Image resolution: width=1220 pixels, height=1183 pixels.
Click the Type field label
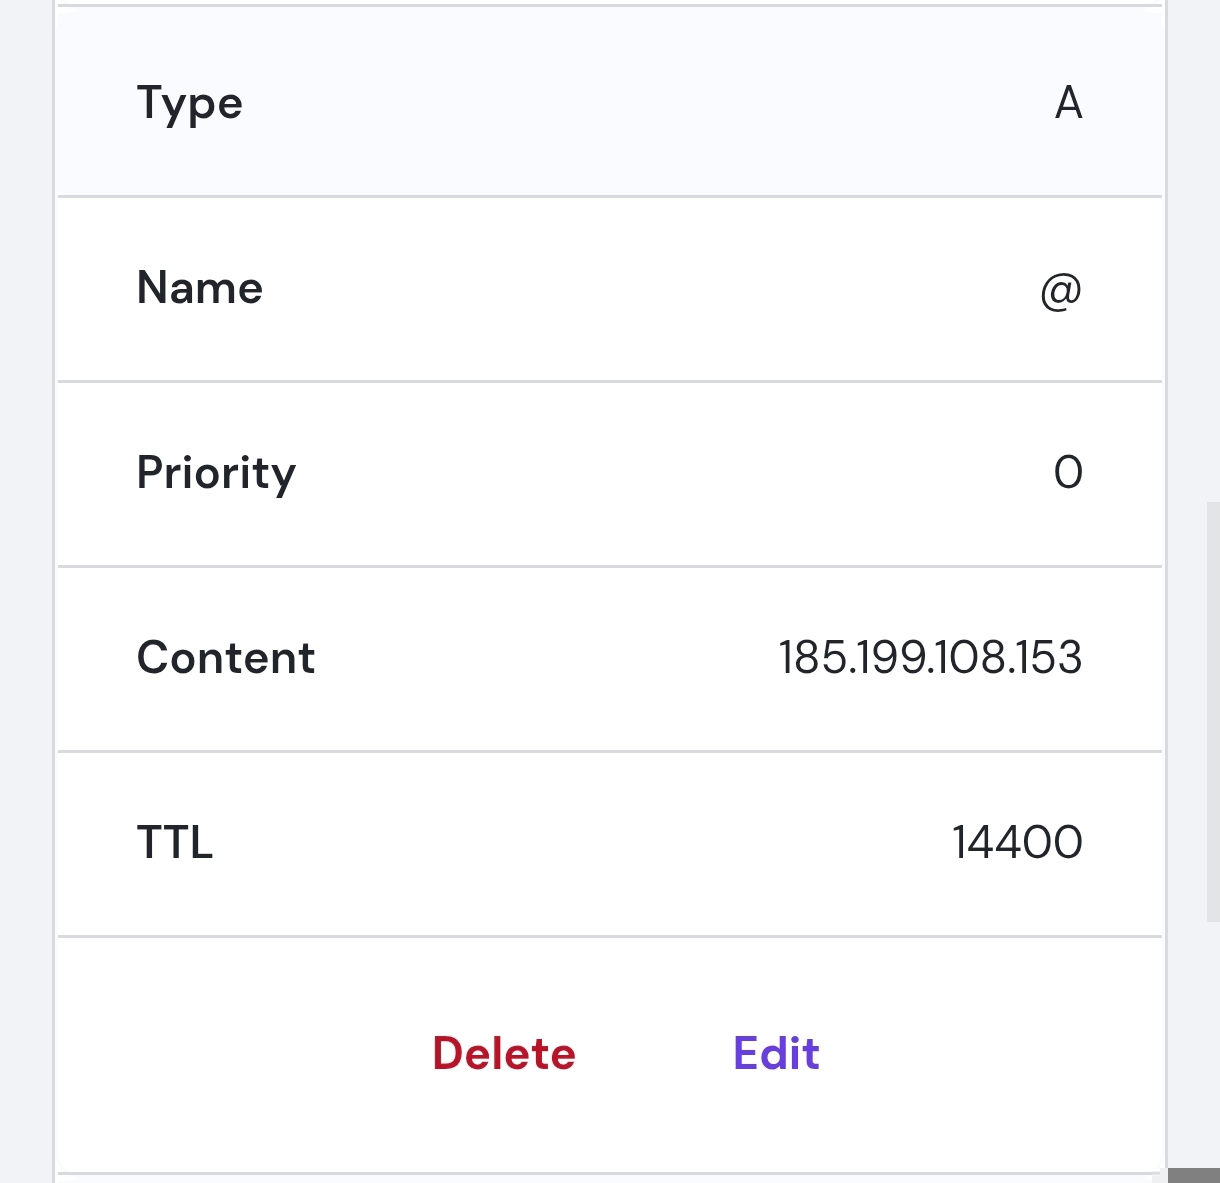190,104
